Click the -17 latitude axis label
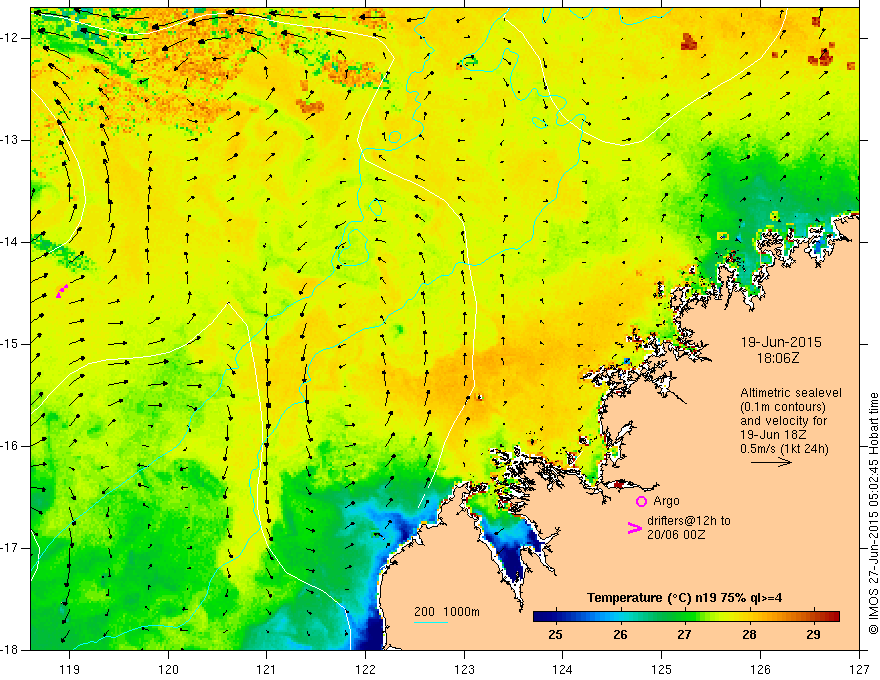 point(11,548)
